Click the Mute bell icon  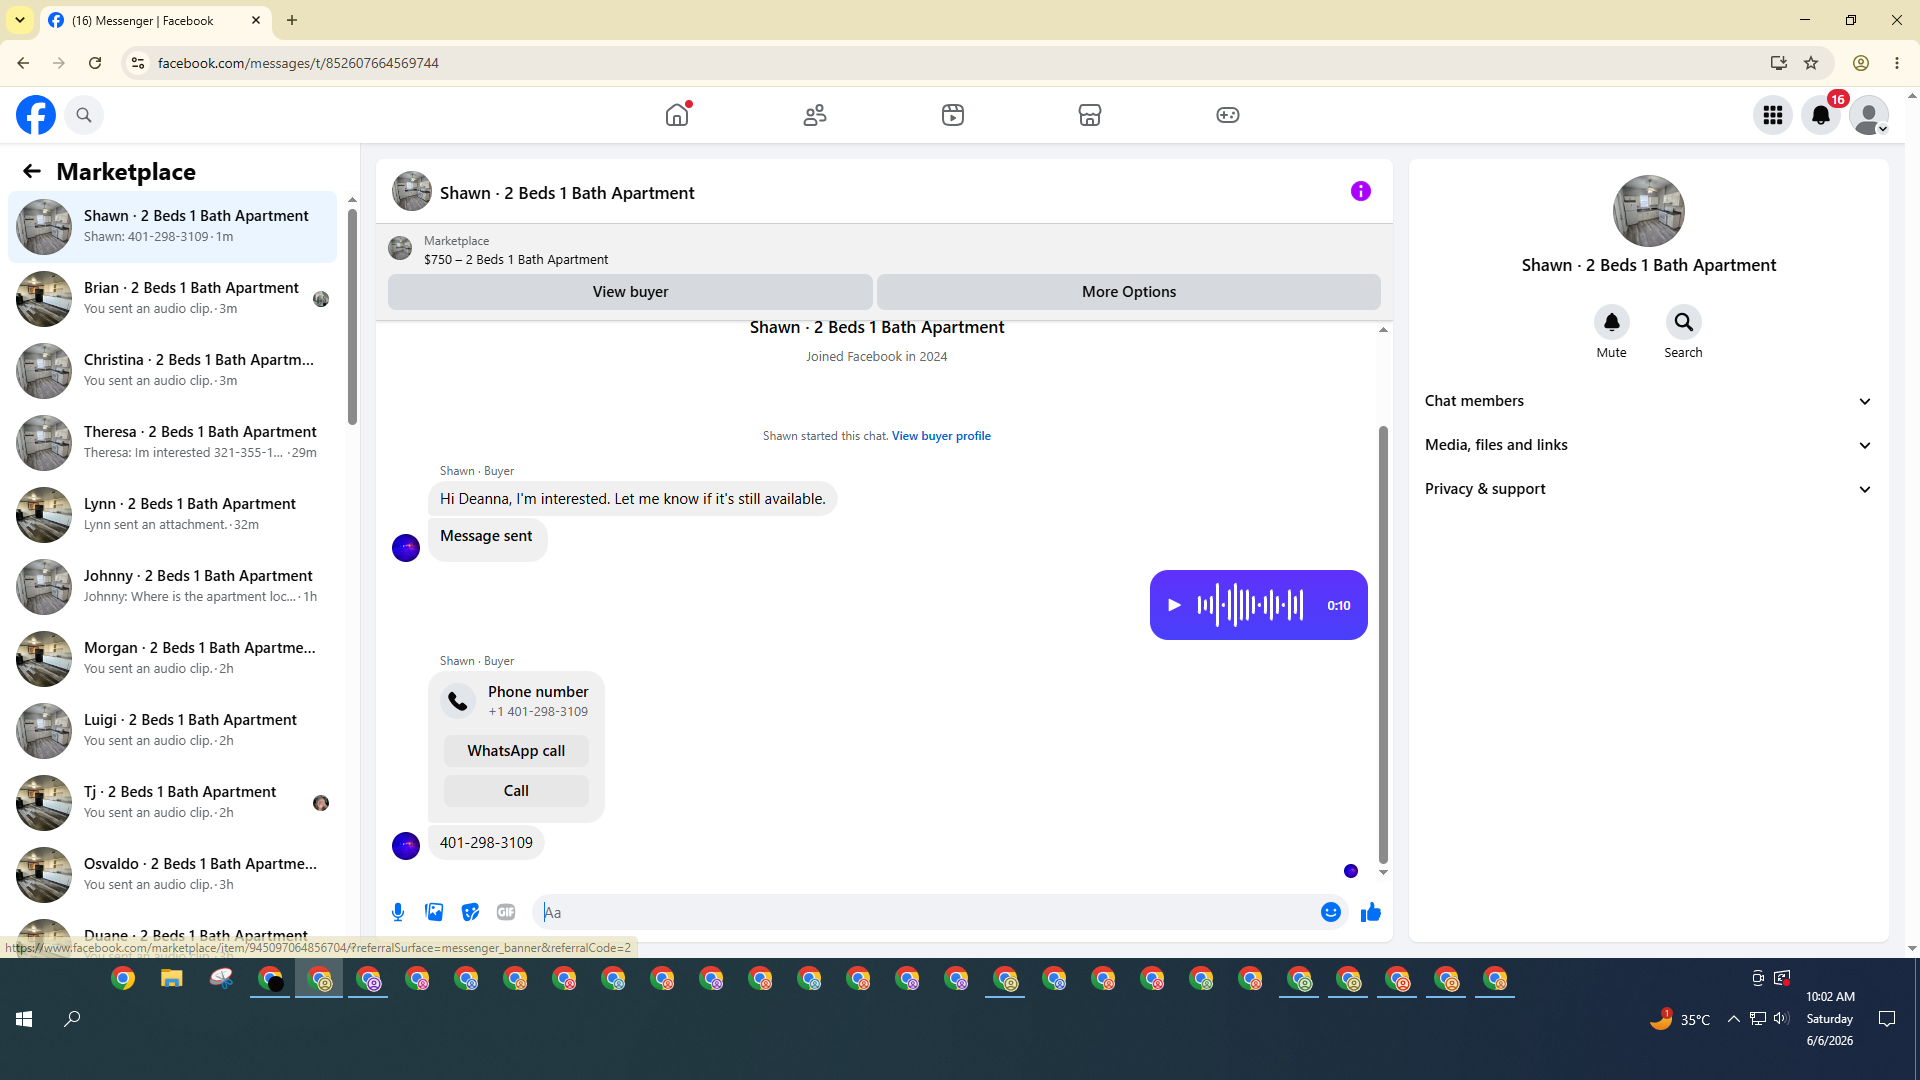point(1611,322)
